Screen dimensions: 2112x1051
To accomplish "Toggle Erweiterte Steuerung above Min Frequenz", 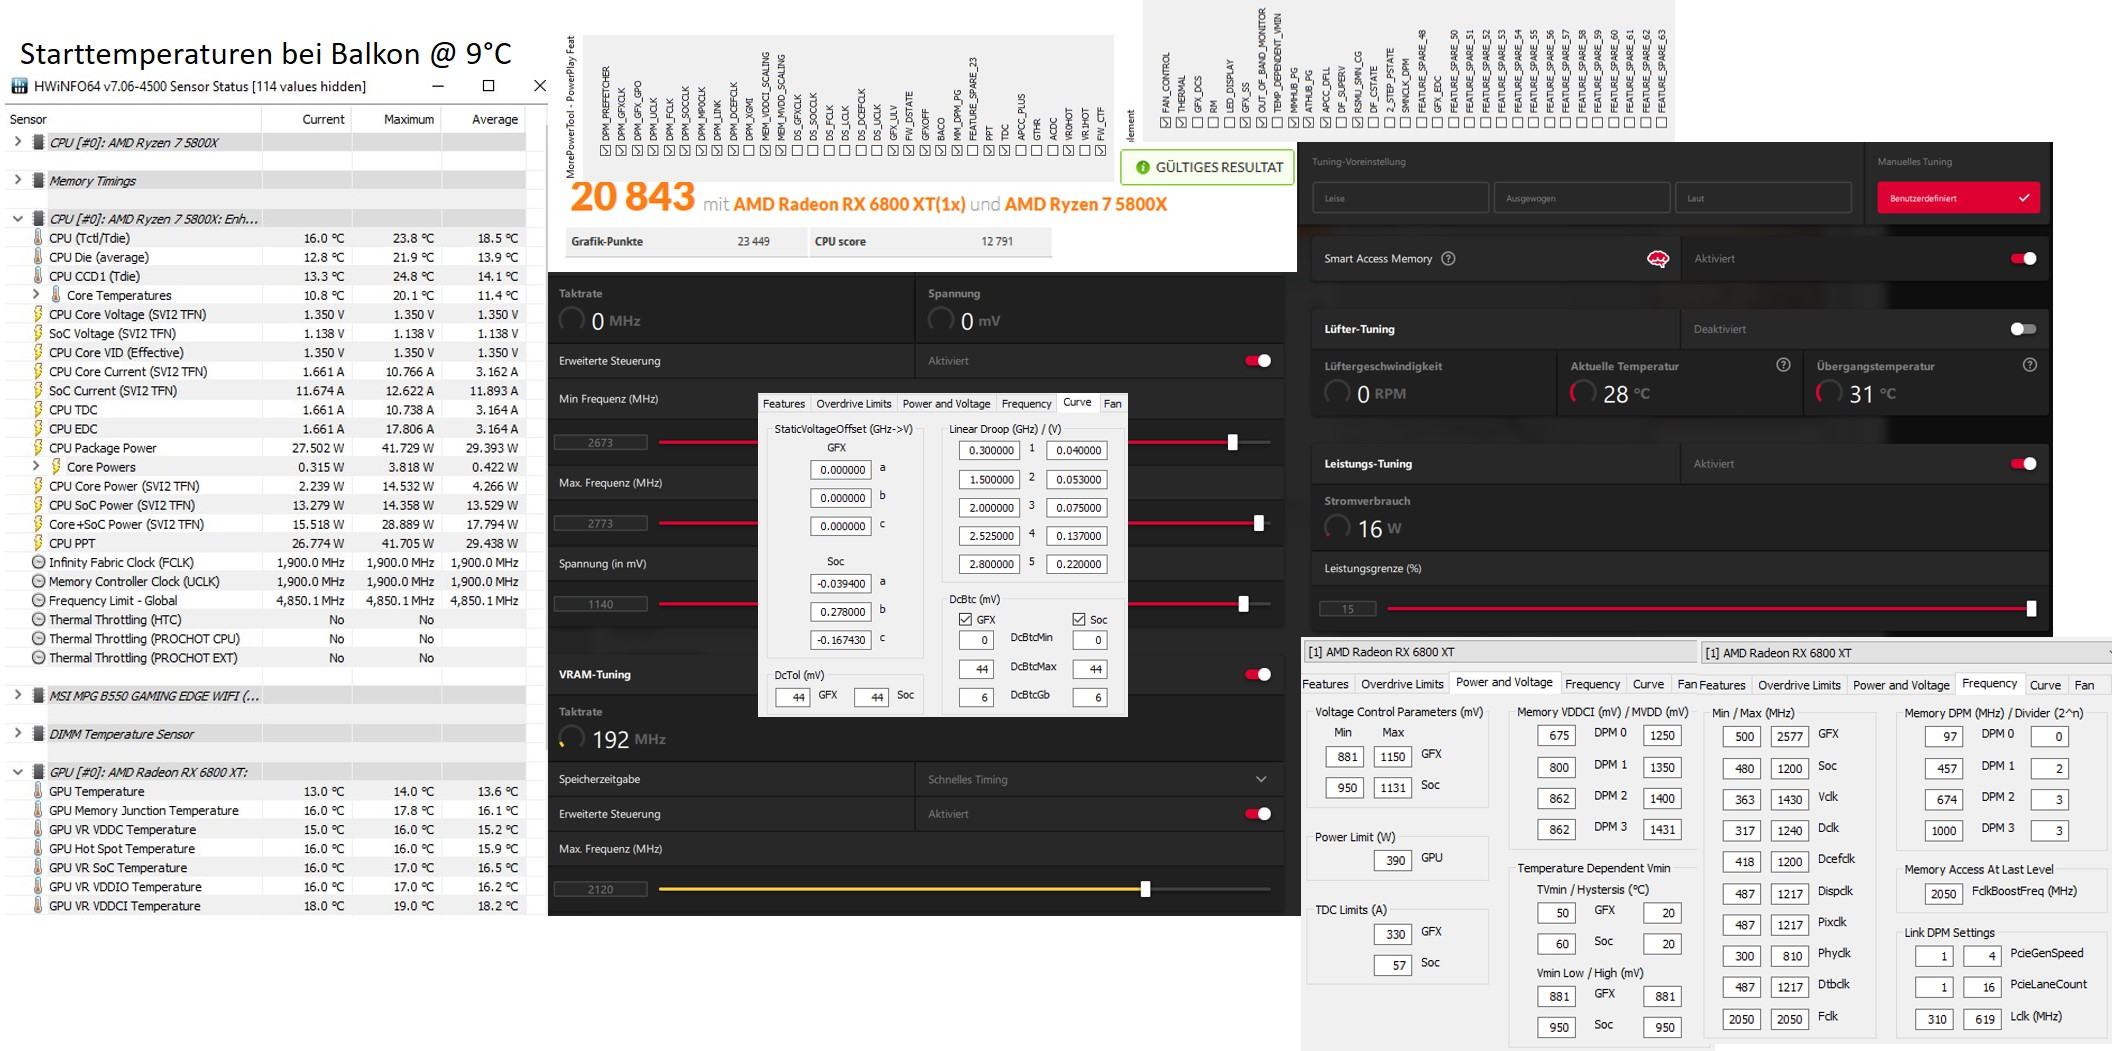I will click(x=1258, y=361).
